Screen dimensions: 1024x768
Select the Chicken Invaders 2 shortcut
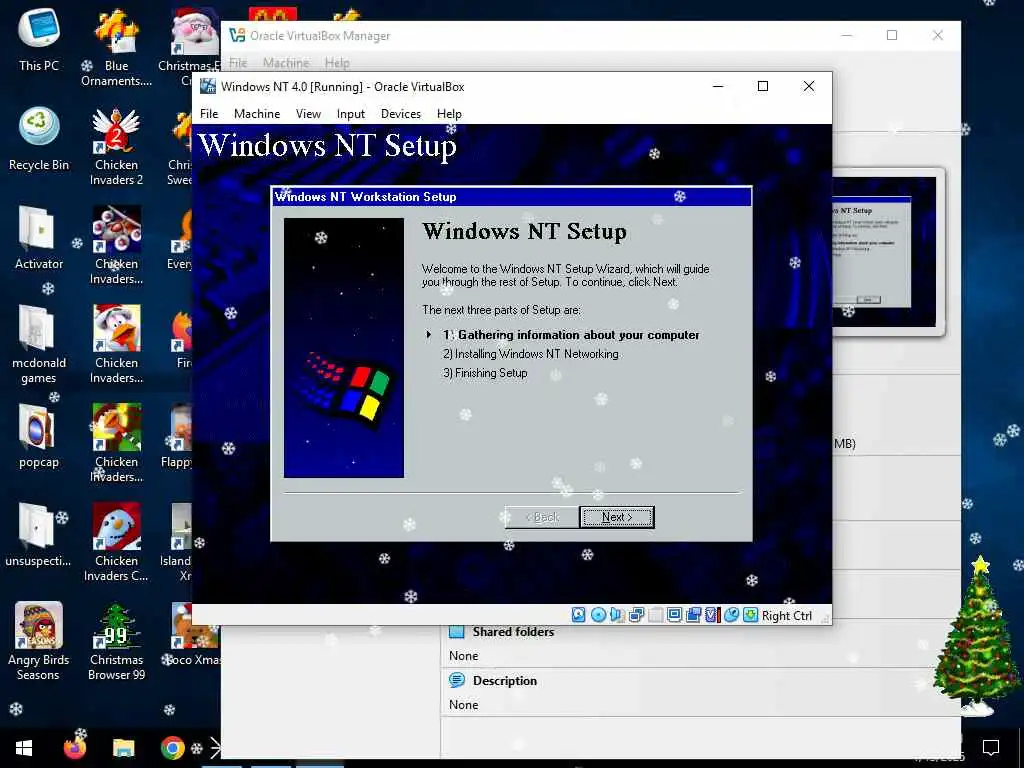[116, 146]
